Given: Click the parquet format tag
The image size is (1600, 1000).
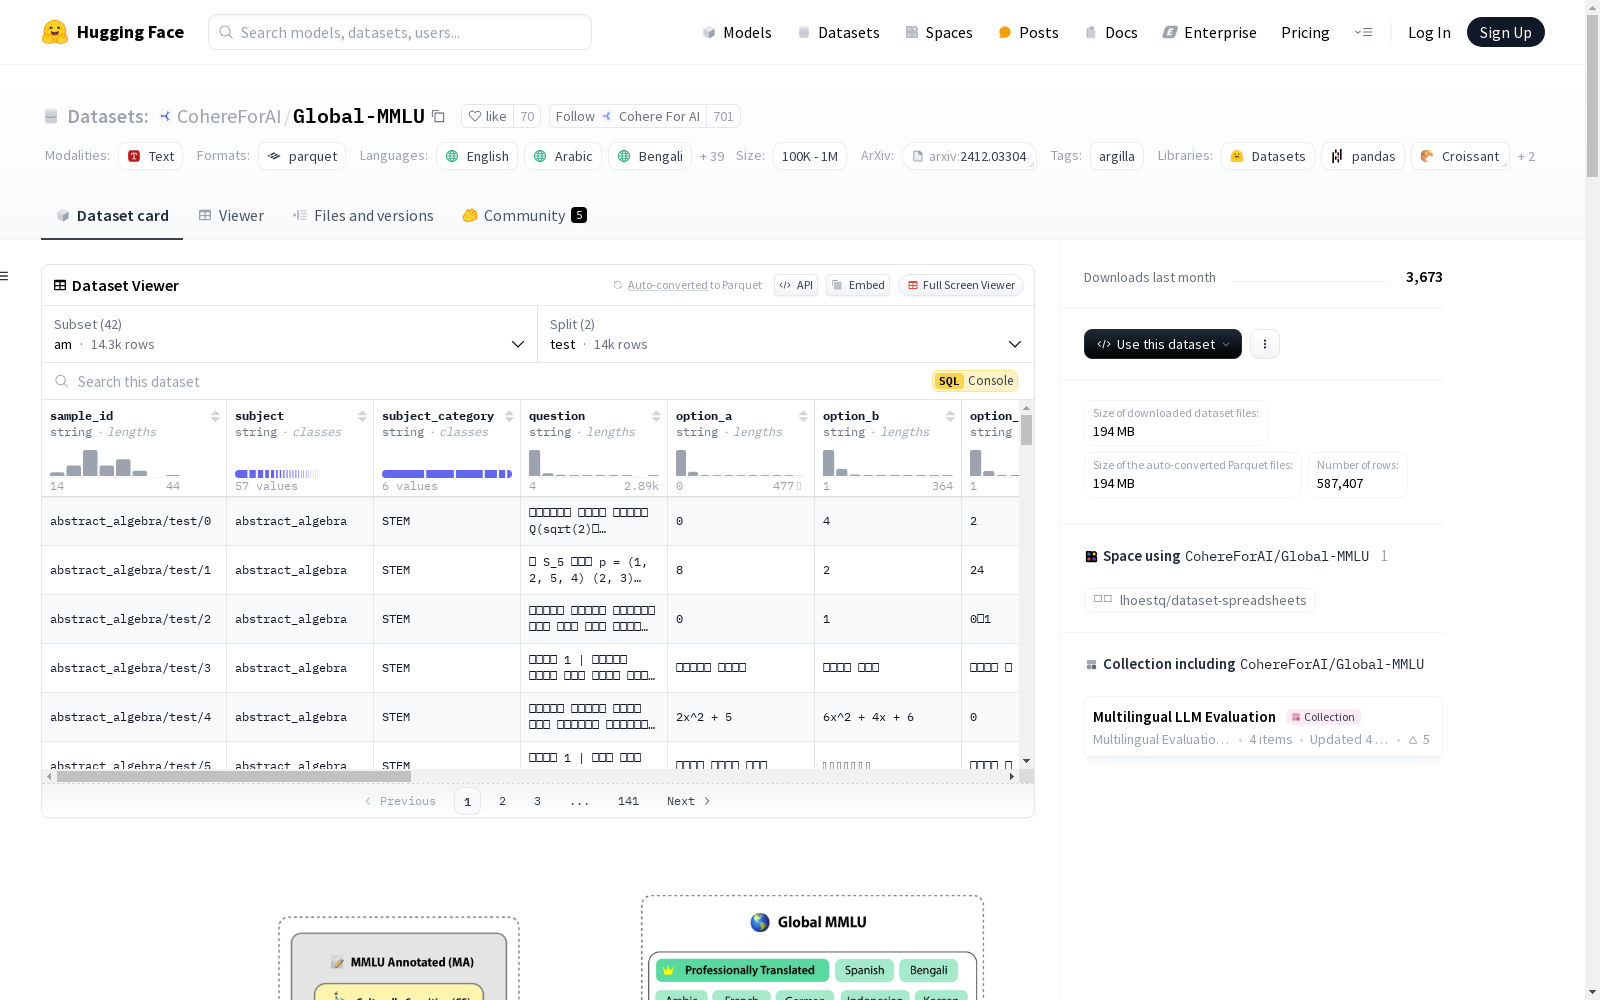Looking at the screenshot, I should (x=302, y=156).
